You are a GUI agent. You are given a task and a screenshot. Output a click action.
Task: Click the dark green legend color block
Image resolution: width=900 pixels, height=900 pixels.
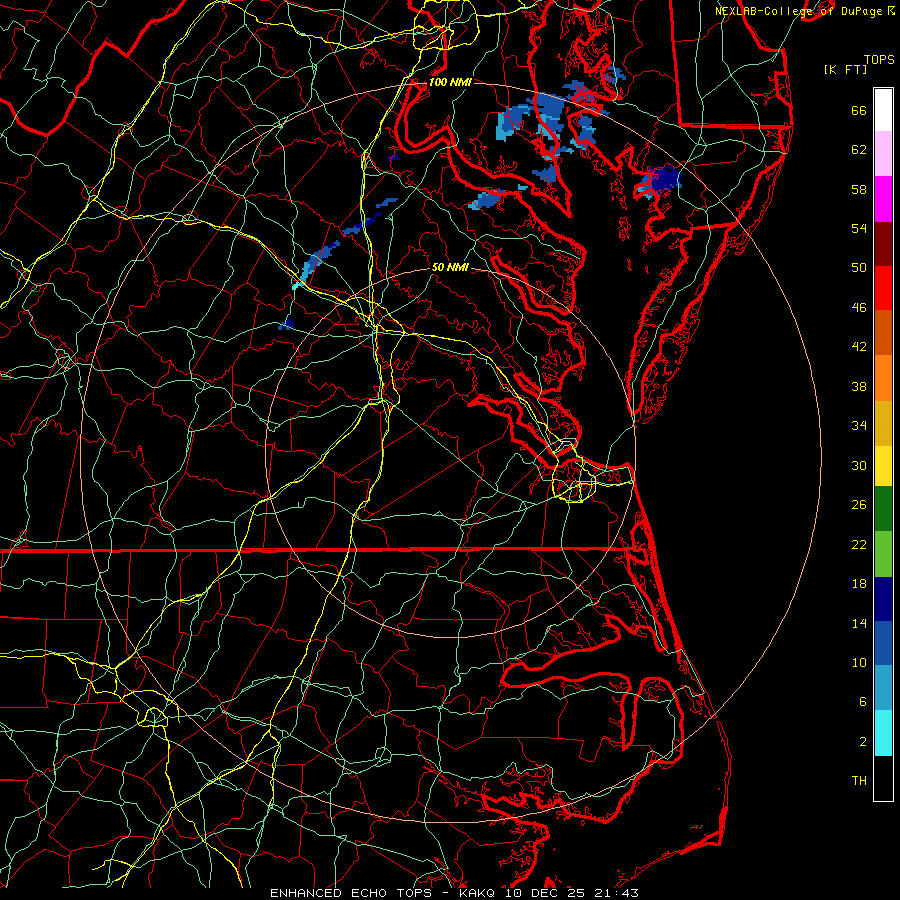click(x=883, y=509)
